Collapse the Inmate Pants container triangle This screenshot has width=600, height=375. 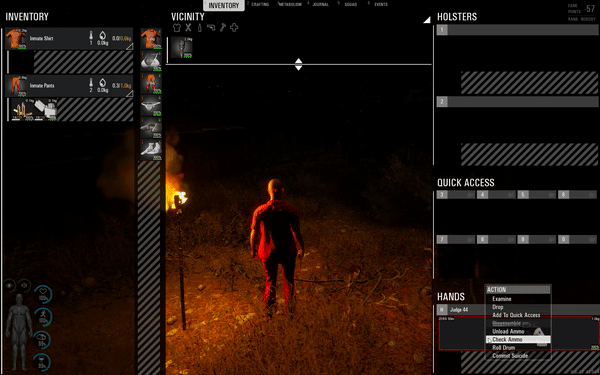click(x=129, y=93)
